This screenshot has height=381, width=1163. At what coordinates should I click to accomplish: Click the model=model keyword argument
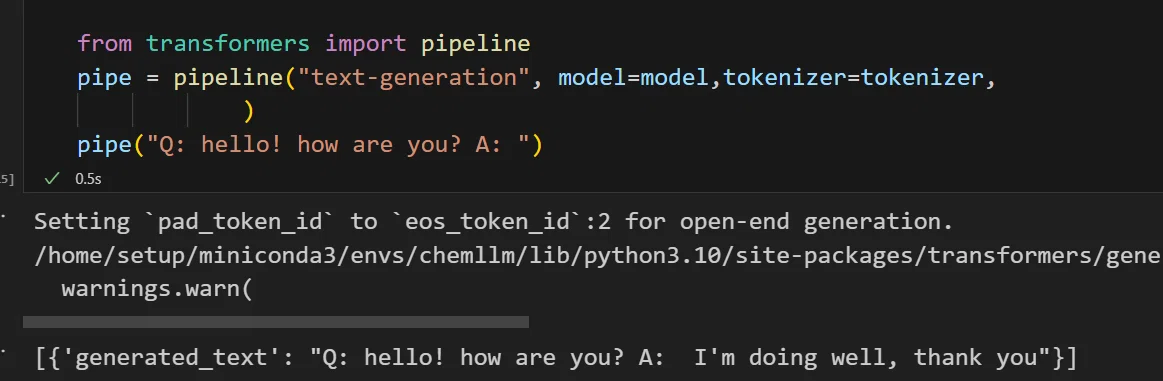click(633, 77)
